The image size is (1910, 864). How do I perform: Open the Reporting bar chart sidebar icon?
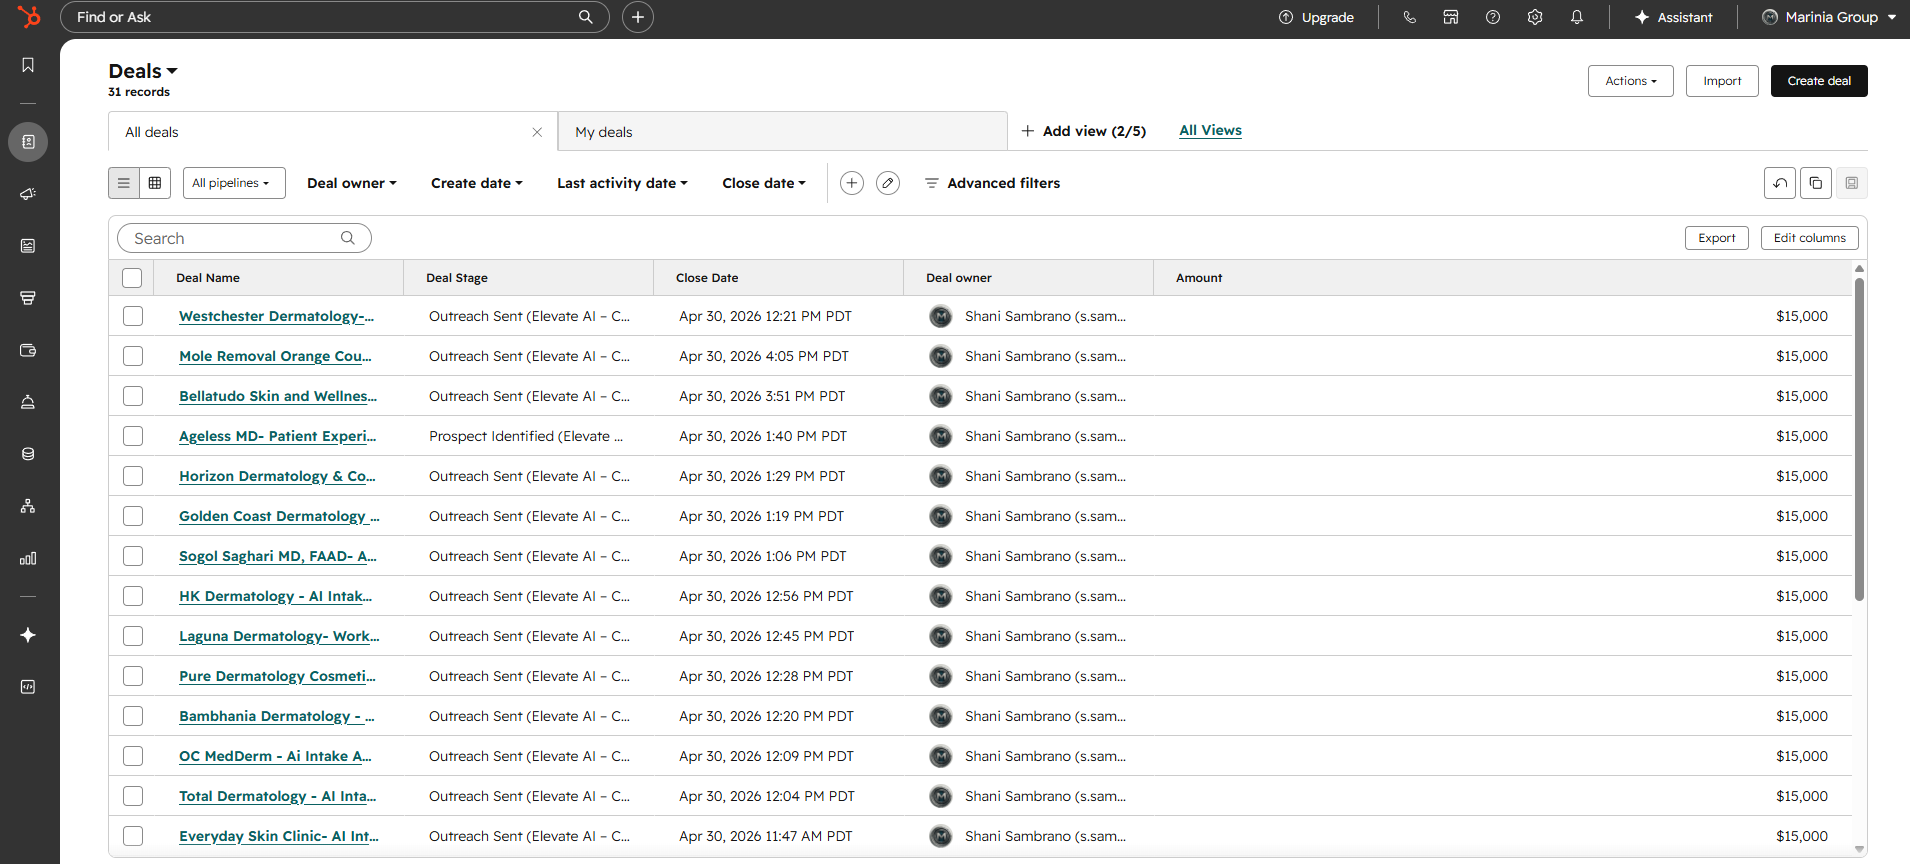28,558
